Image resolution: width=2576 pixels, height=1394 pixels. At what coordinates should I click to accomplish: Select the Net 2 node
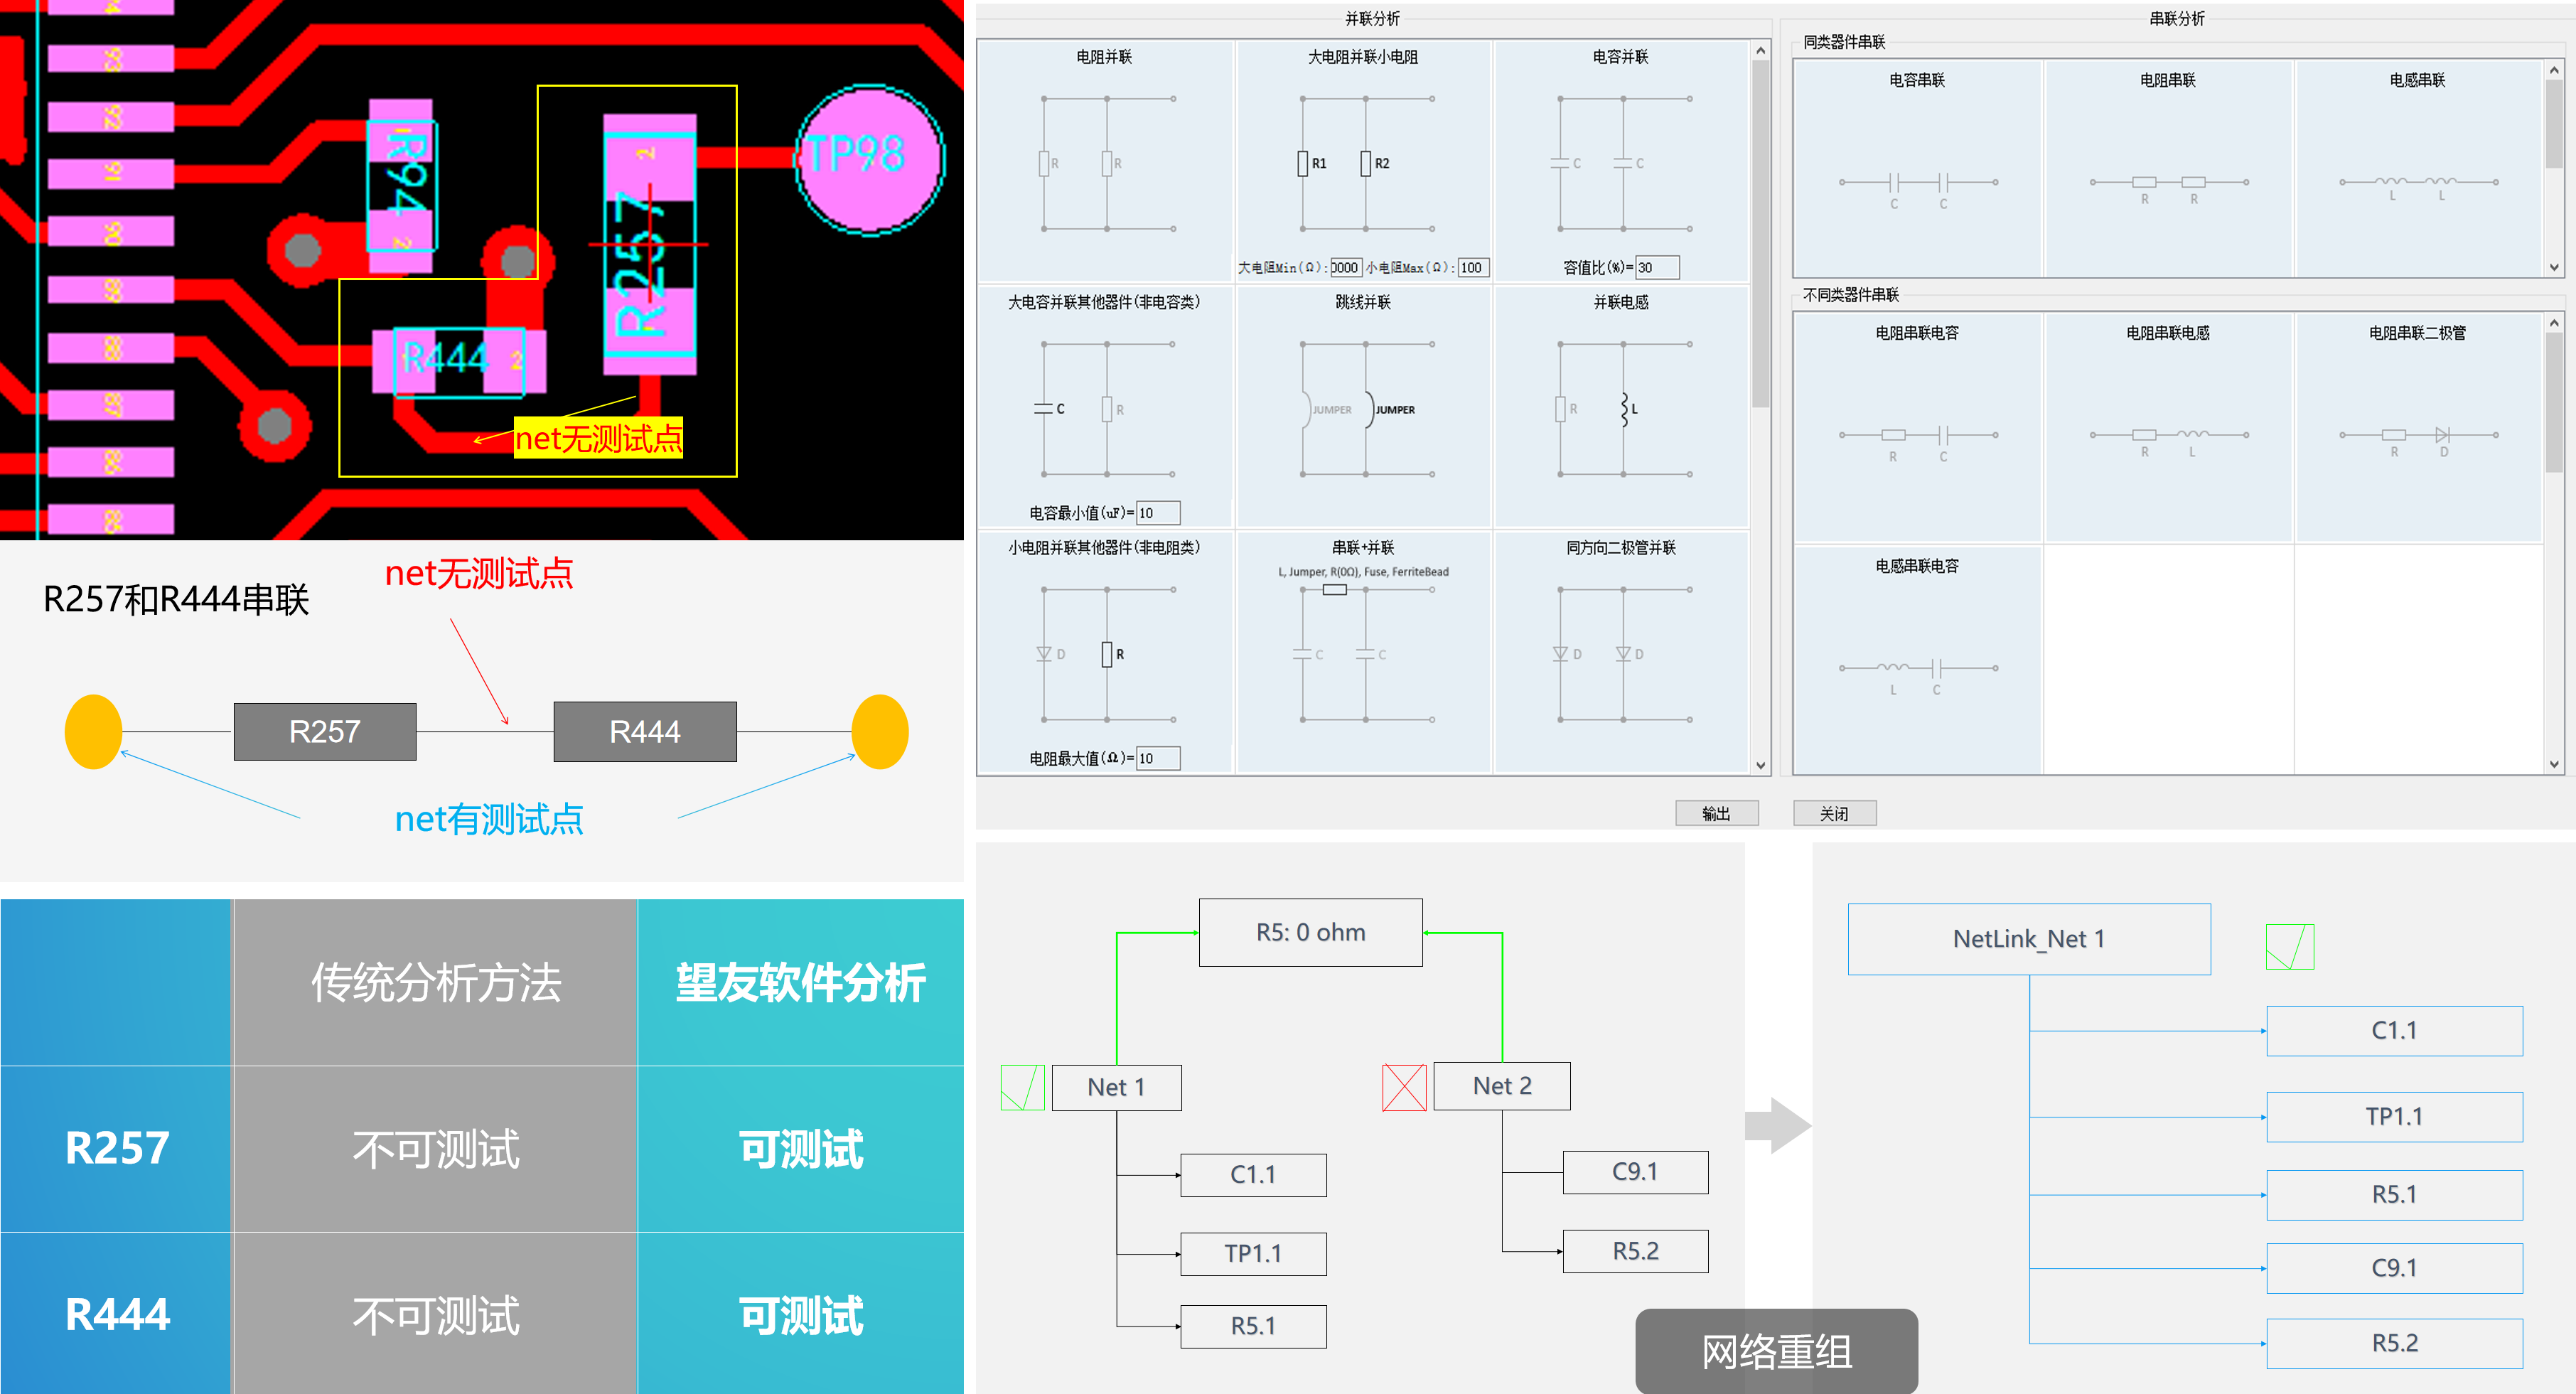click(x=1501, y=1086)
